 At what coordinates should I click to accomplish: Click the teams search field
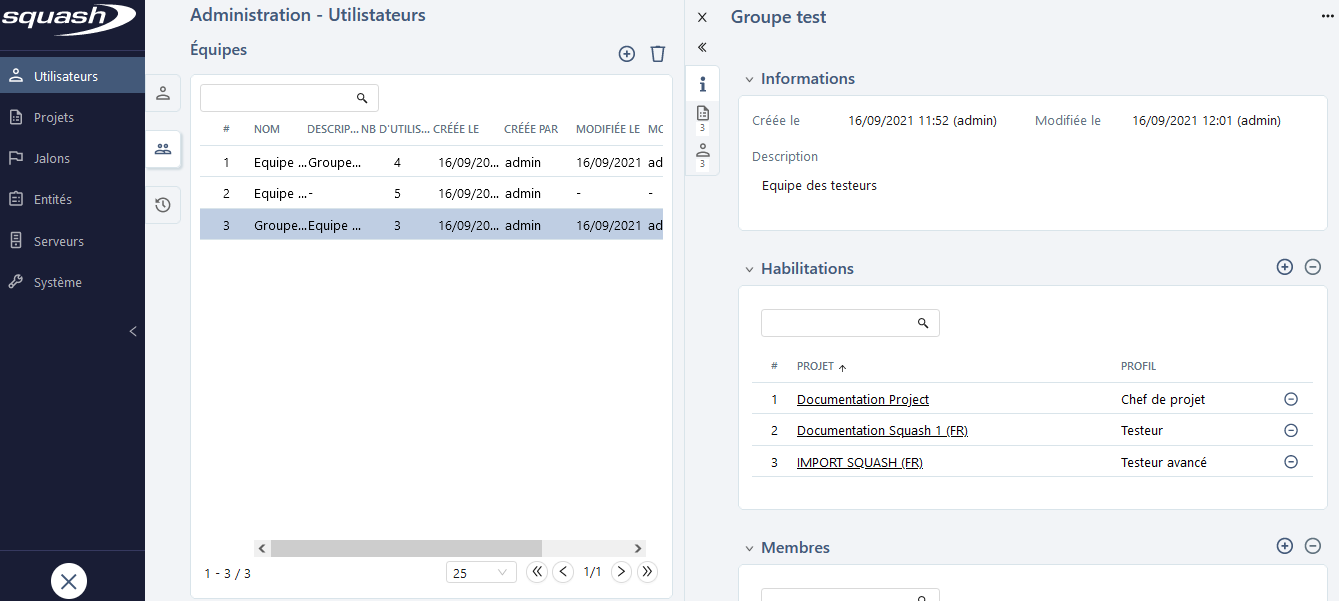point(280,97)
